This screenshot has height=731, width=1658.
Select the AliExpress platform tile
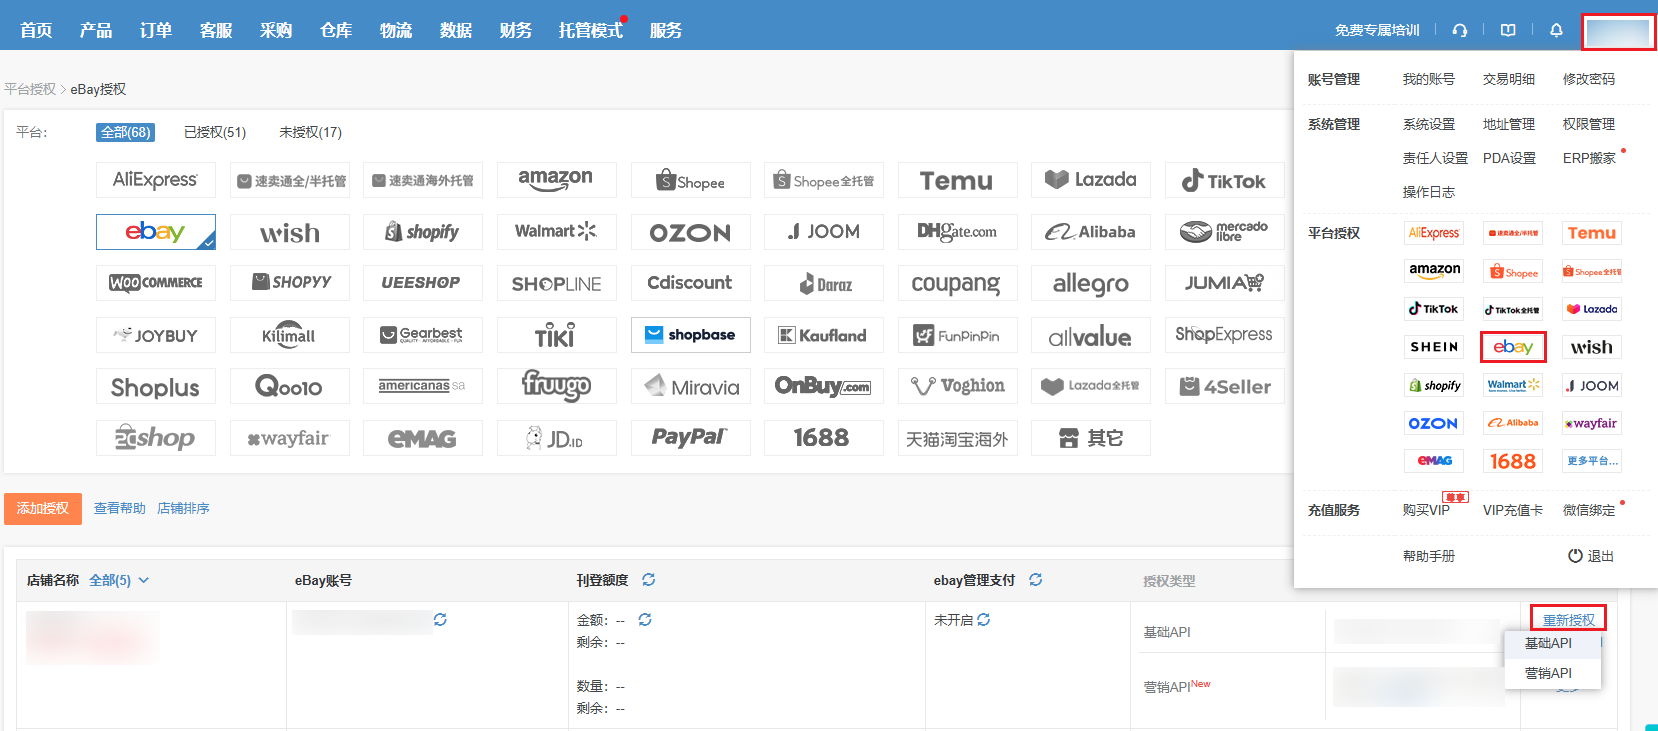click(155, 180)
